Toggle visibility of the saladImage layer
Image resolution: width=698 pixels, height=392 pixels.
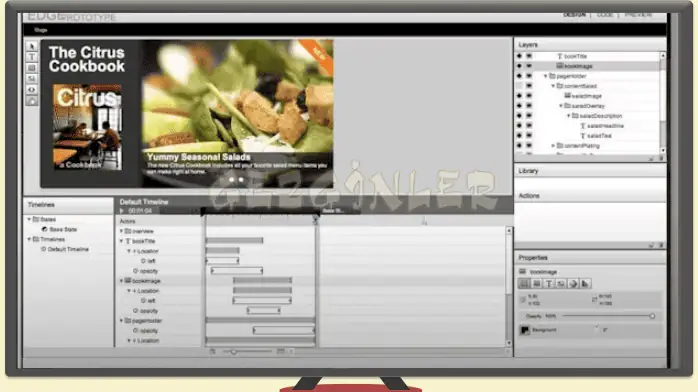pyautogui.click(x=519, y=96)
